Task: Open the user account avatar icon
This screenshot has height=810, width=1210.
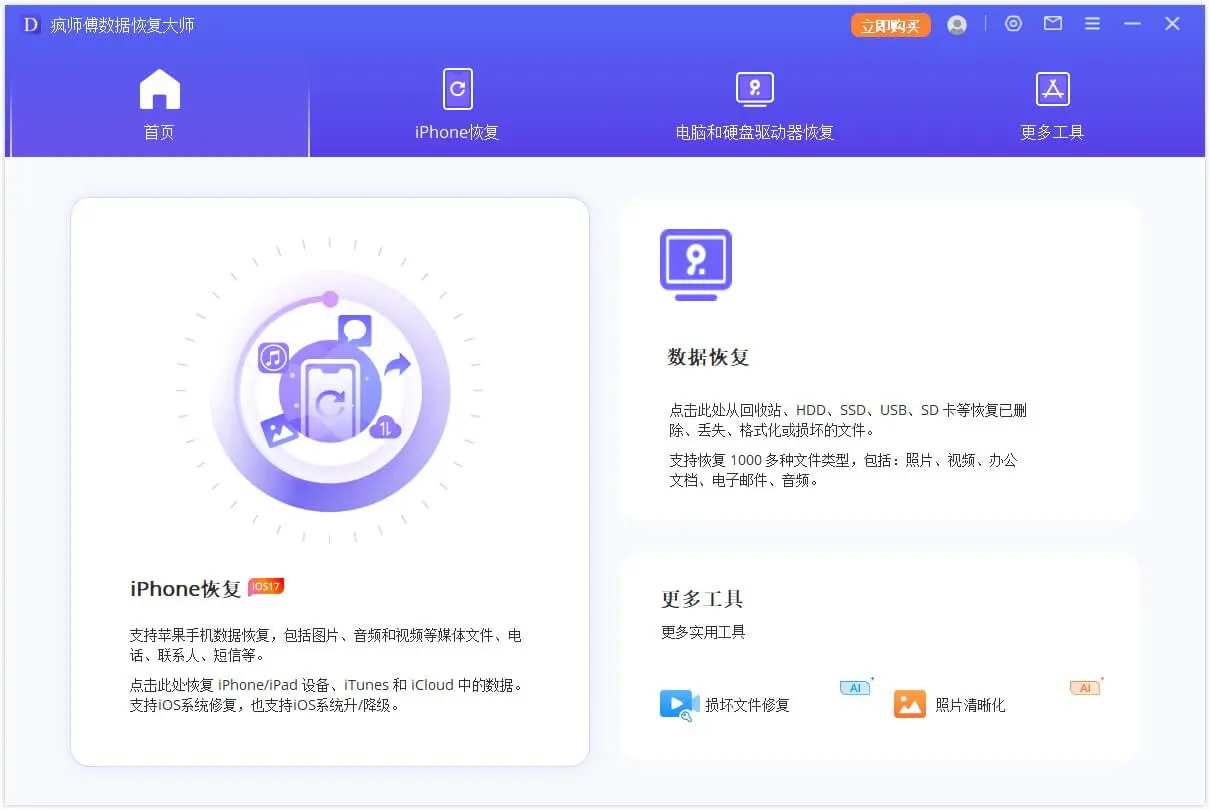Action: (957, 25)
